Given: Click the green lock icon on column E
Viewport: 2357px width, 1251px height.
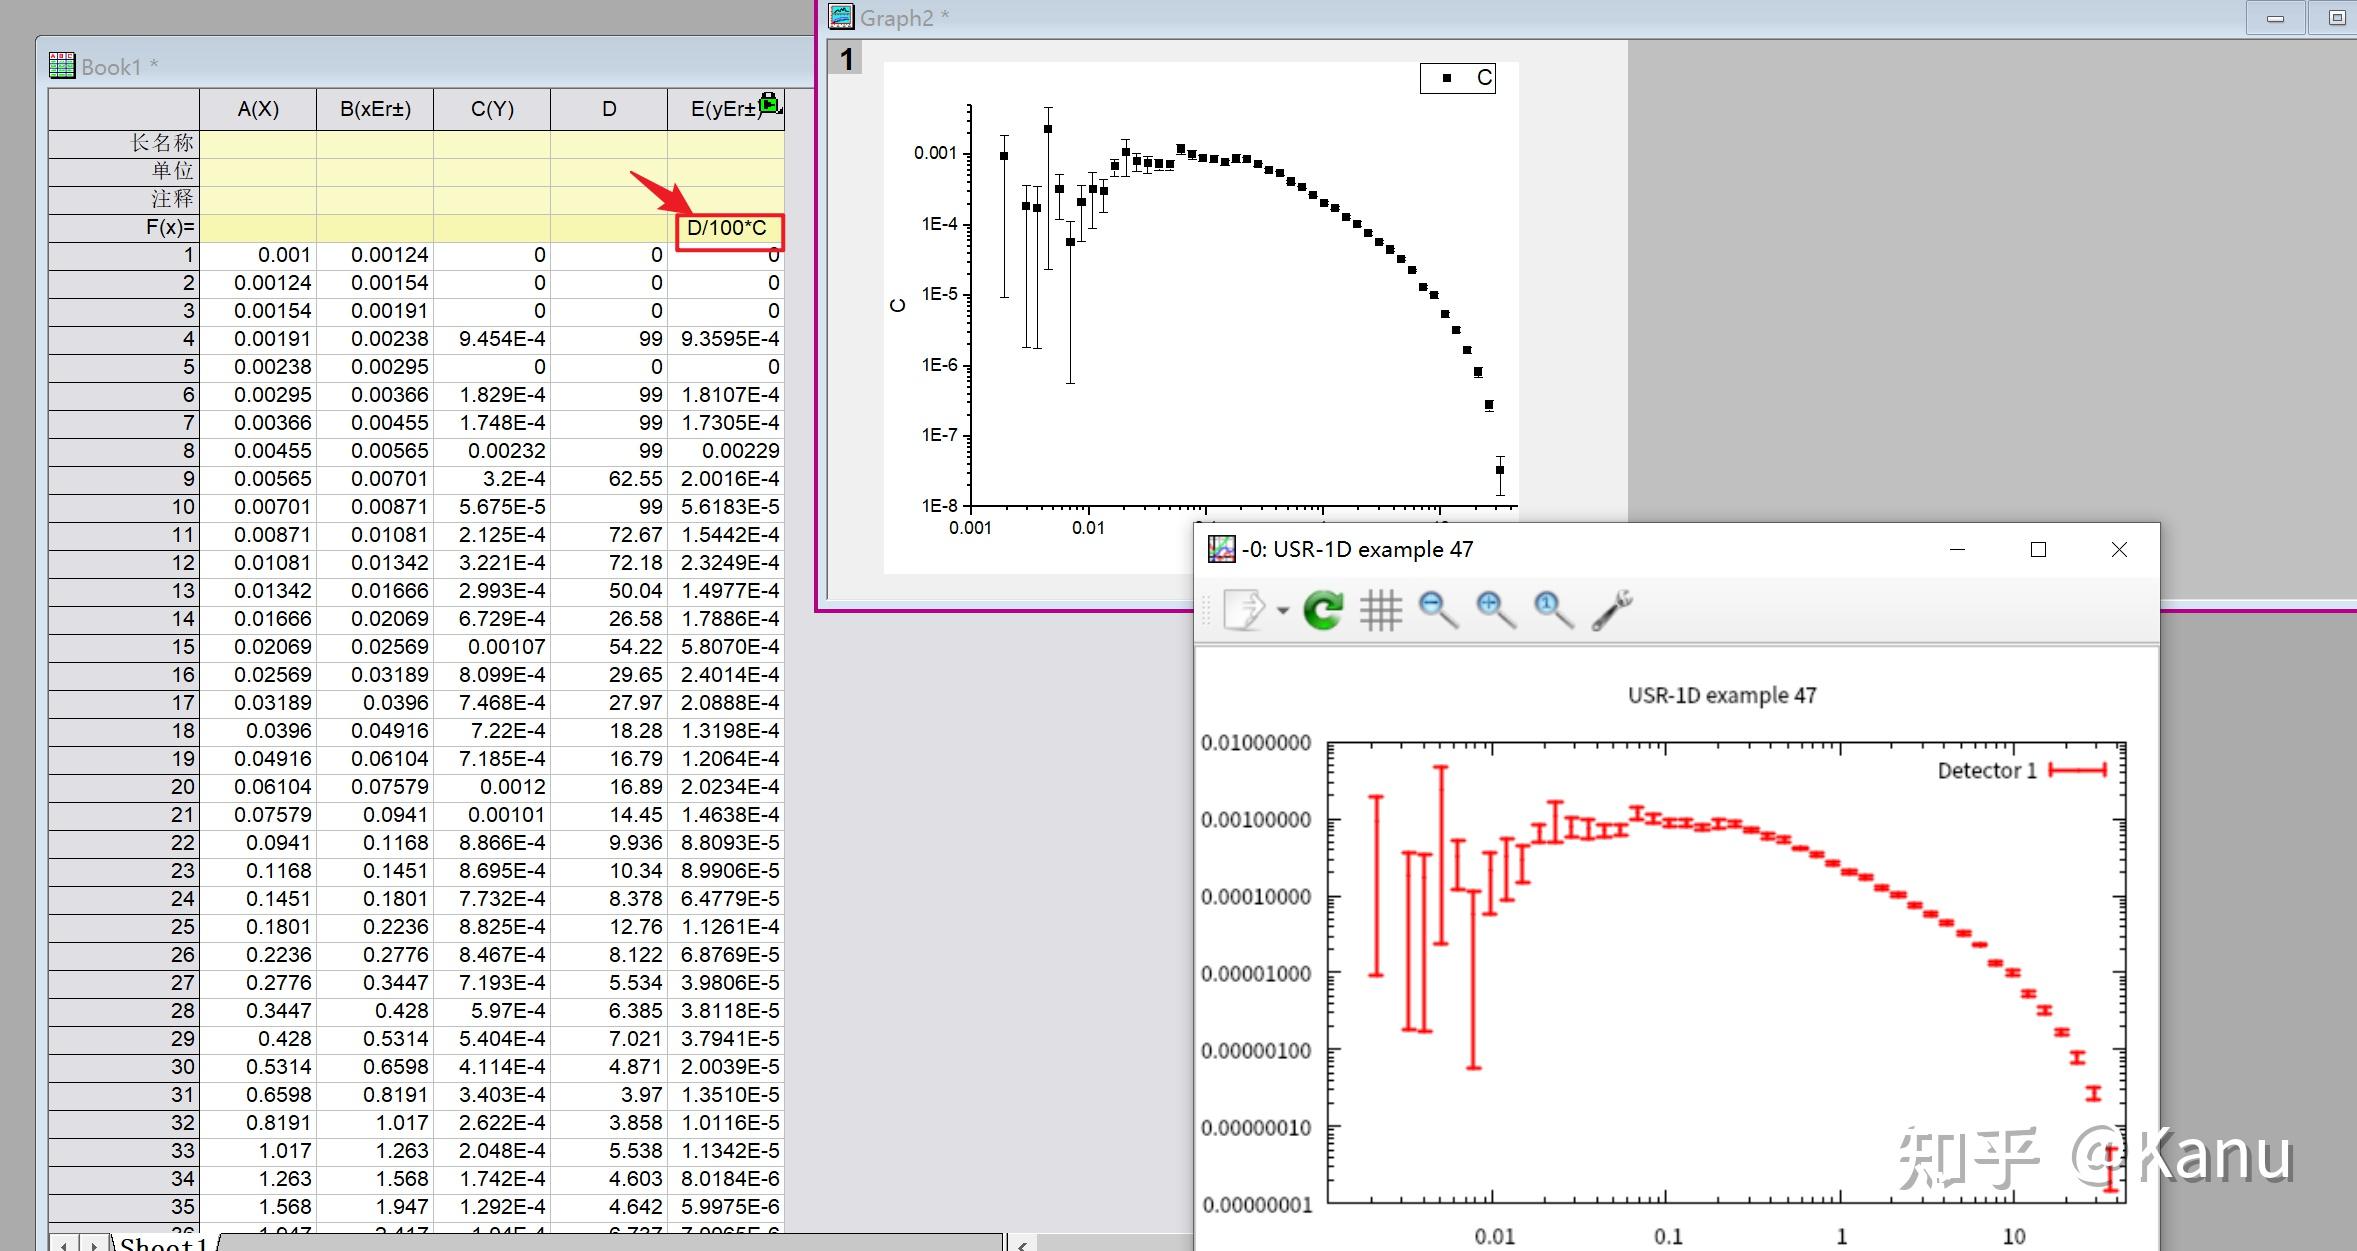Looking at the screenshot, I should [769, 102].
